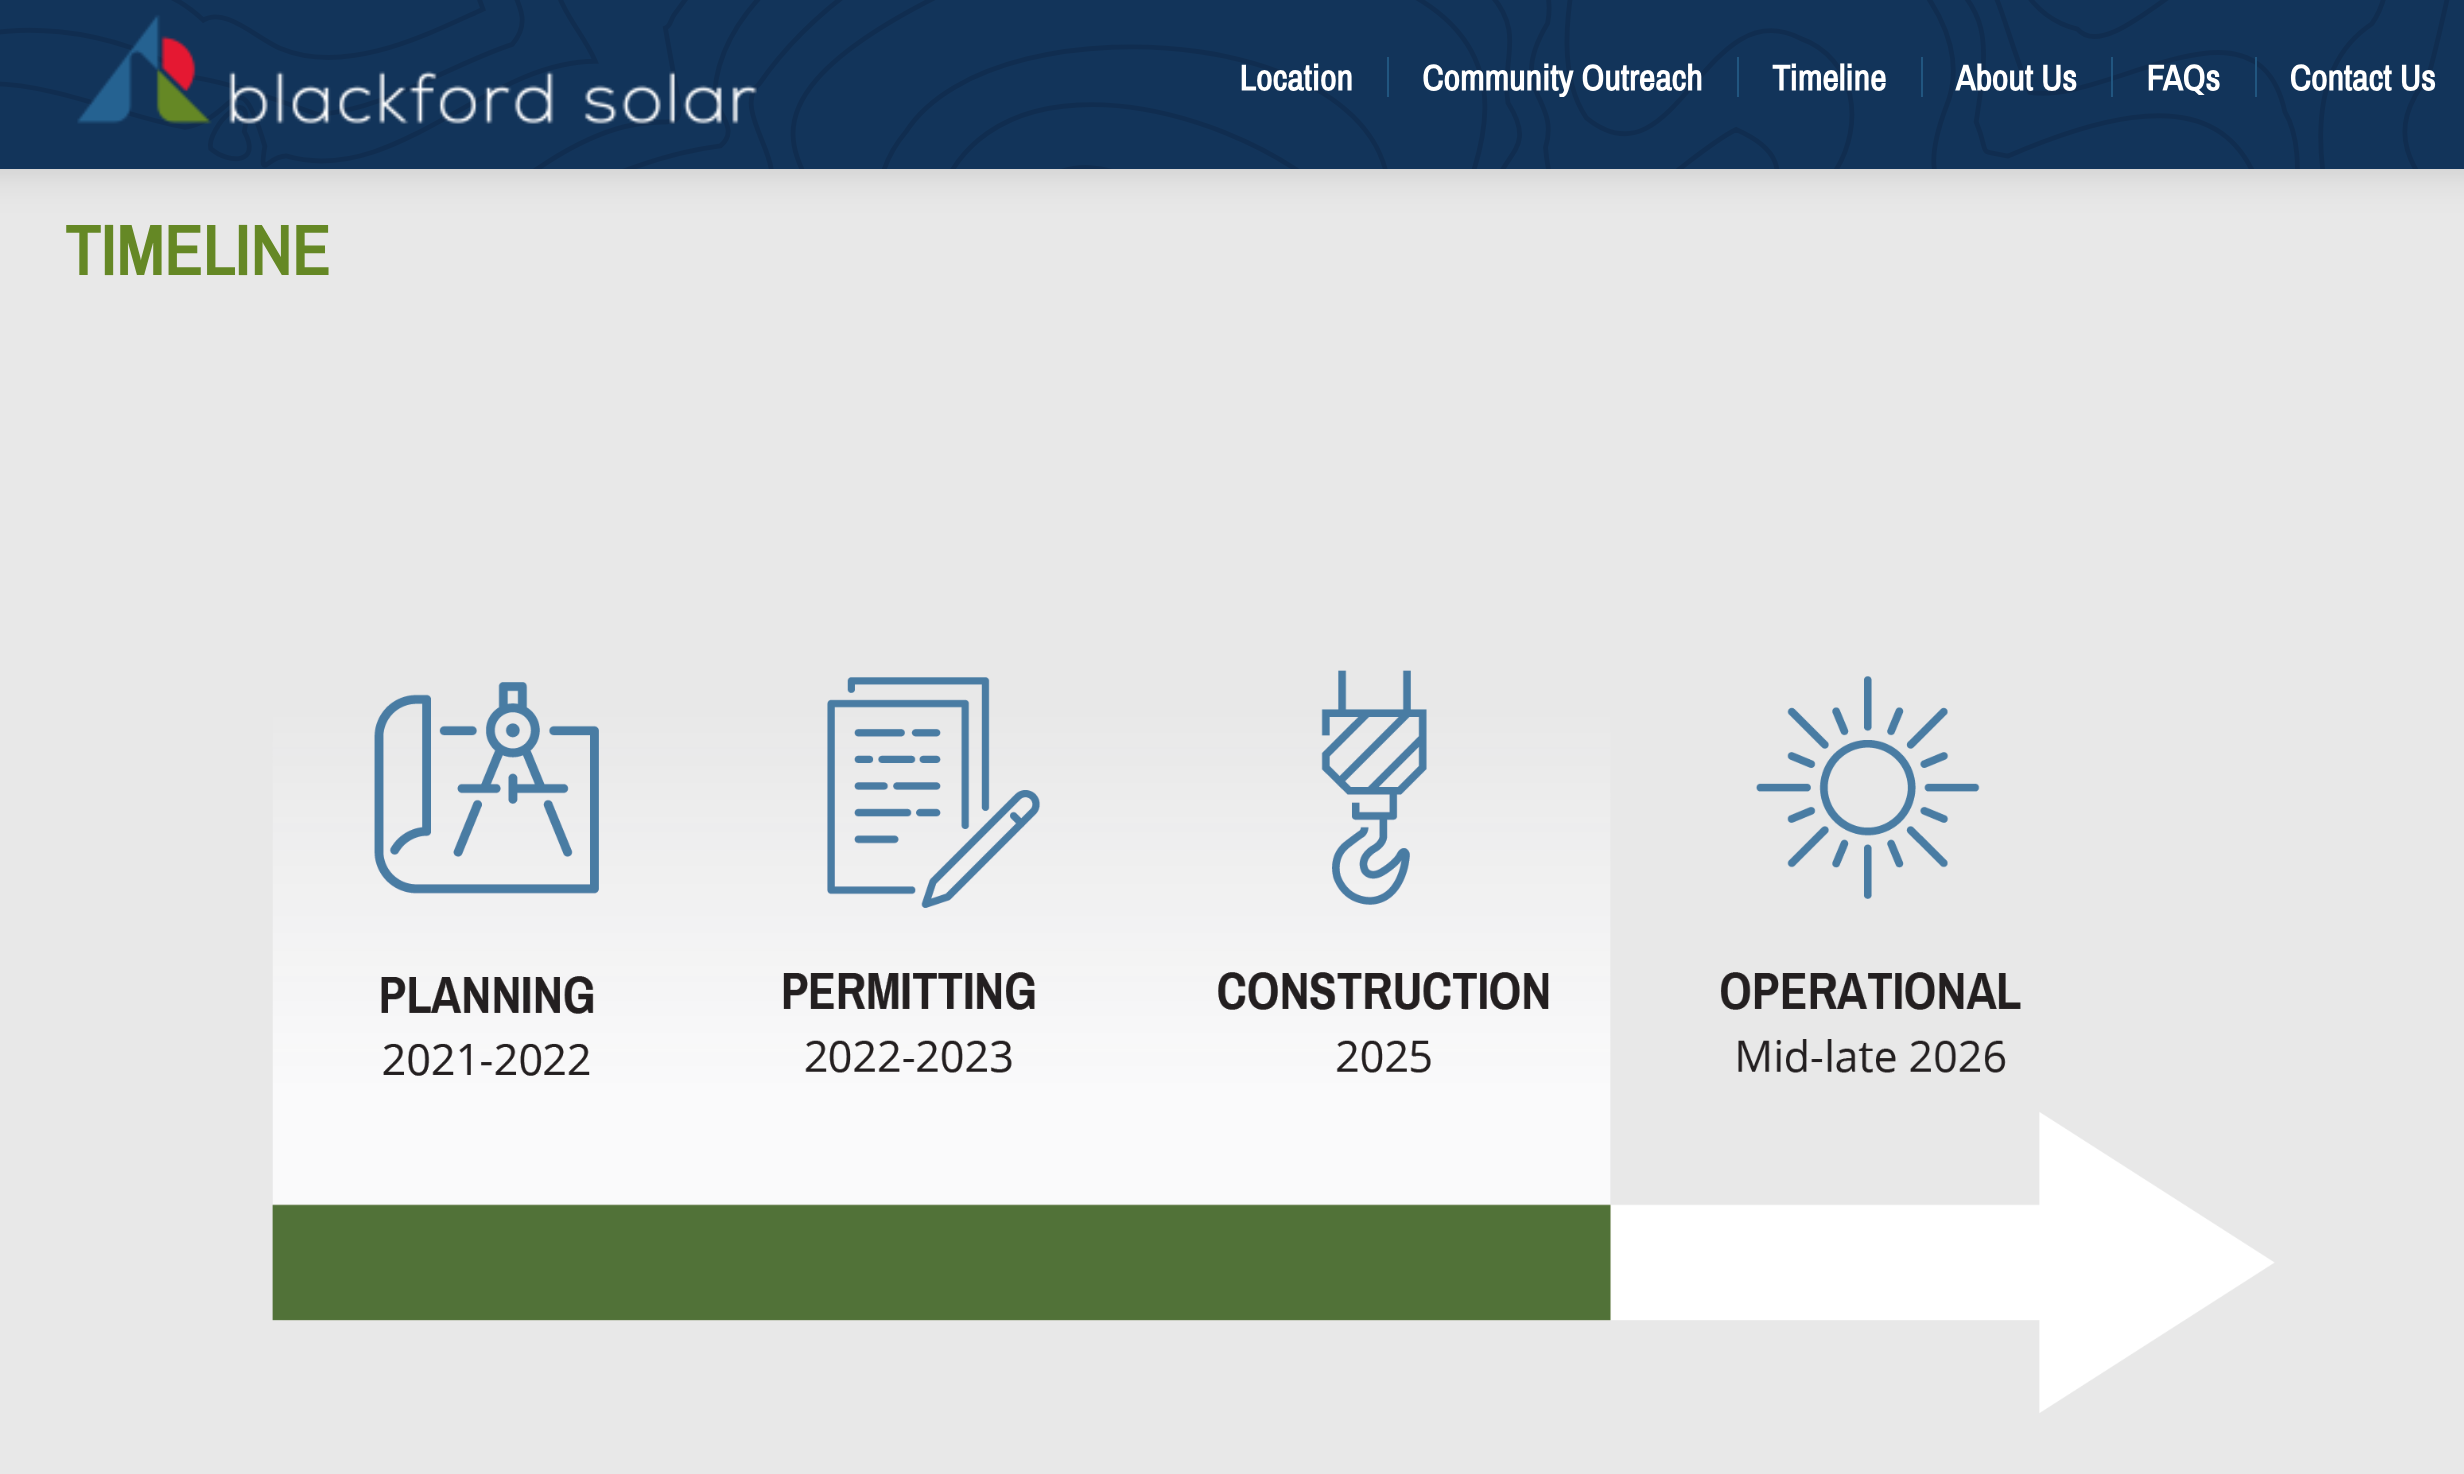
Task: Select the Contact Us link
Action: pyautogui.click(x=2362, y=78)
